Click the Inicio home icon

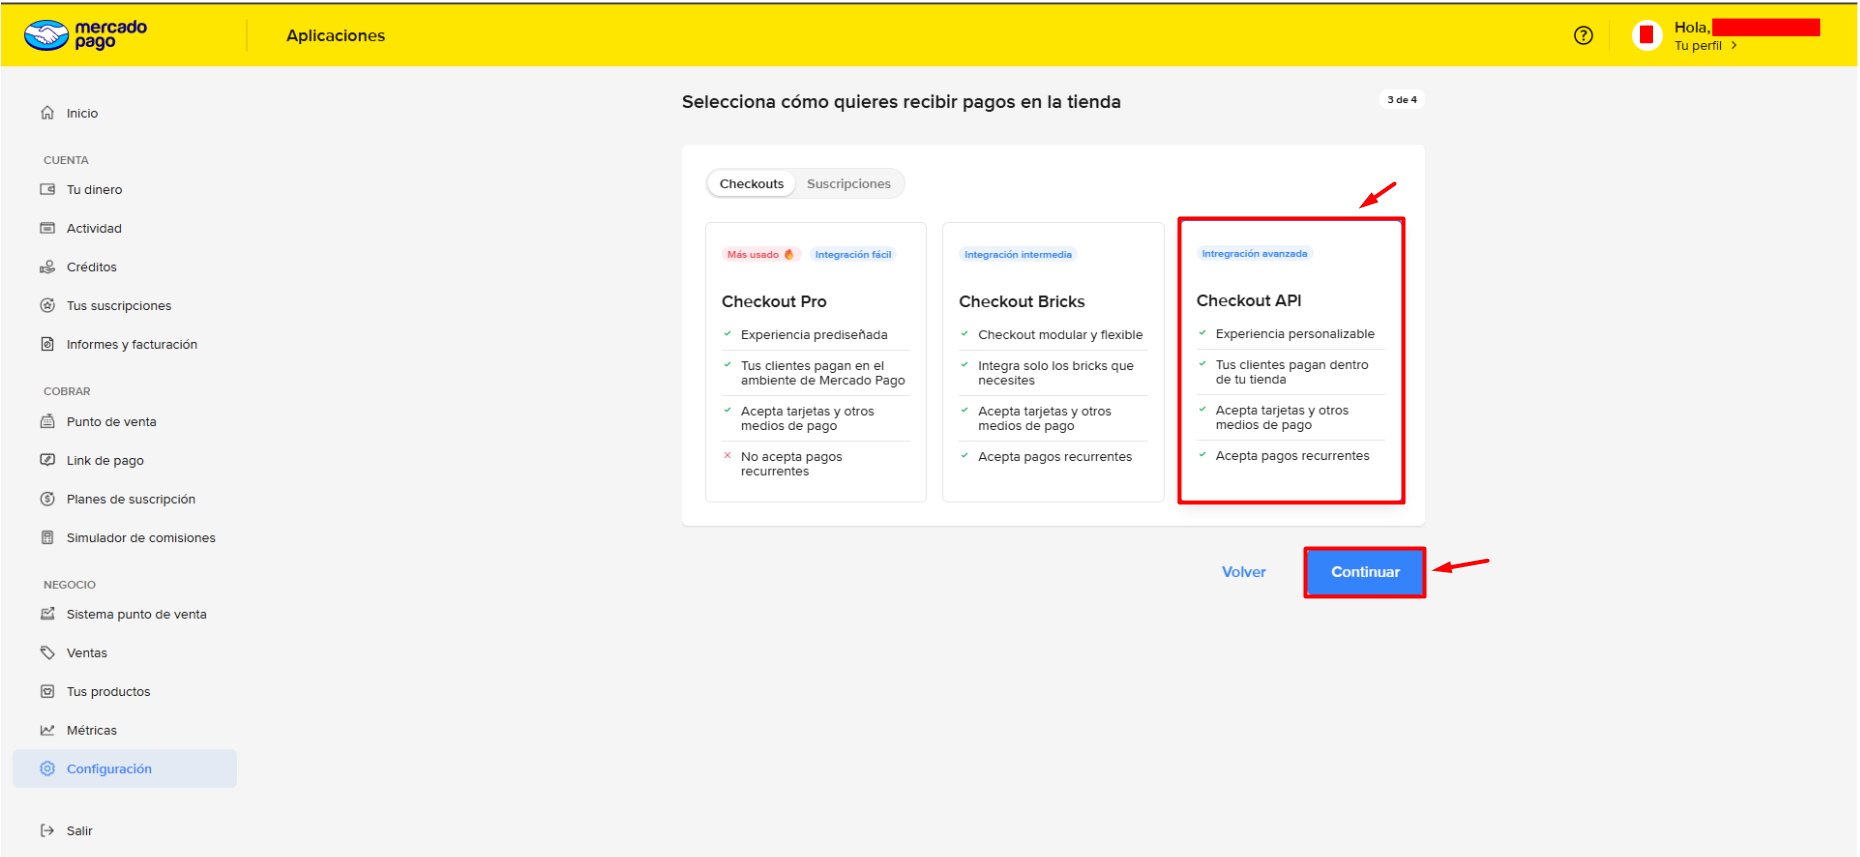pos(47,113)
